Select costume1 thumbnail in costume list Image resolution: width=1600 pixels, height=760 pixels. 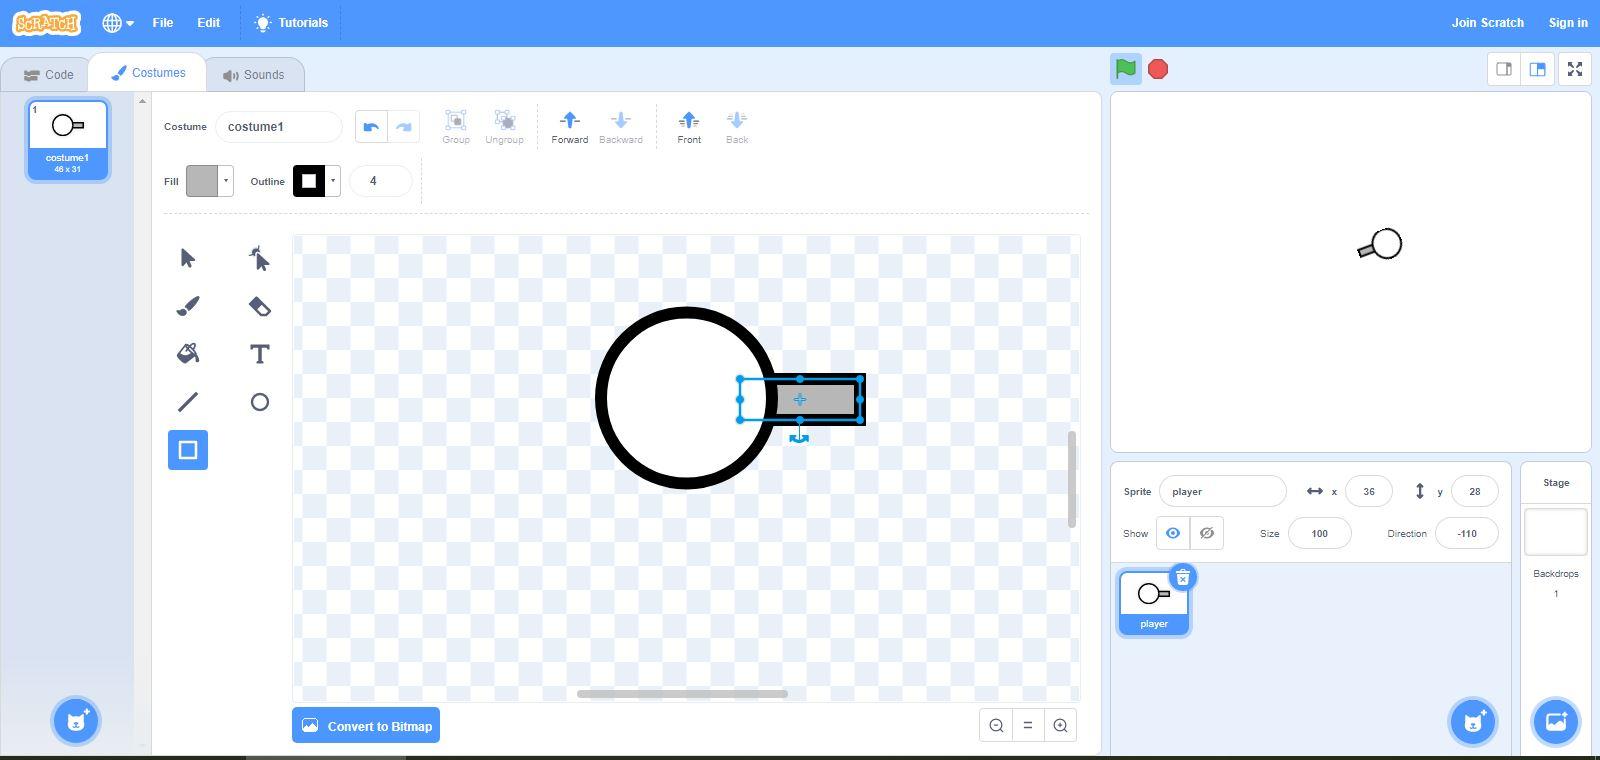point(68,140)
